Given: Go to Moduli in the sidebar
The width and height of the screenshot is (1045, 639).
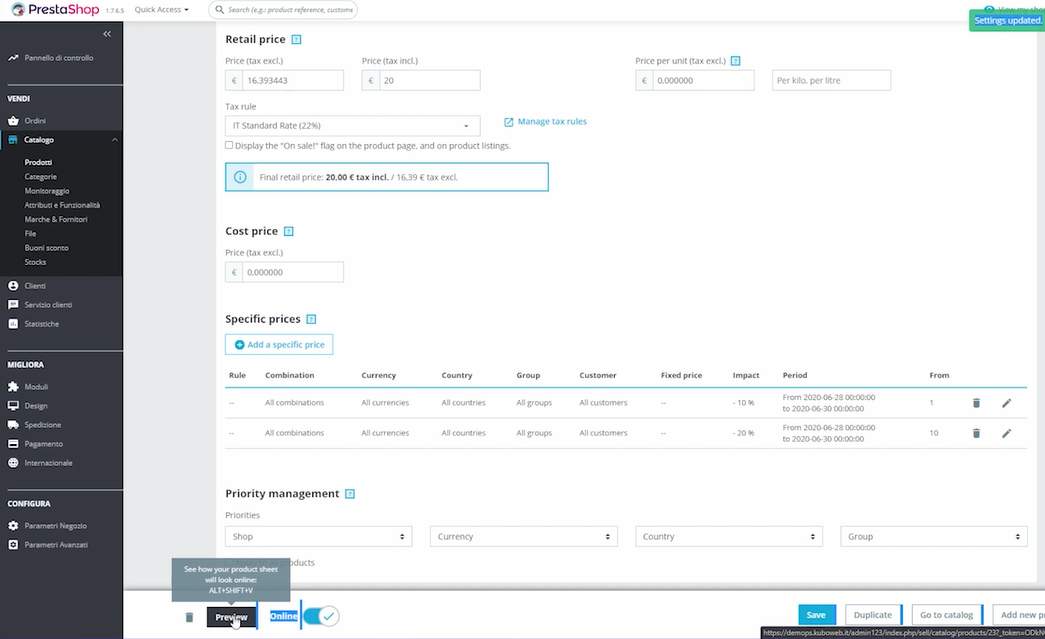Looking at the screenshot, I should pos(36,387).
